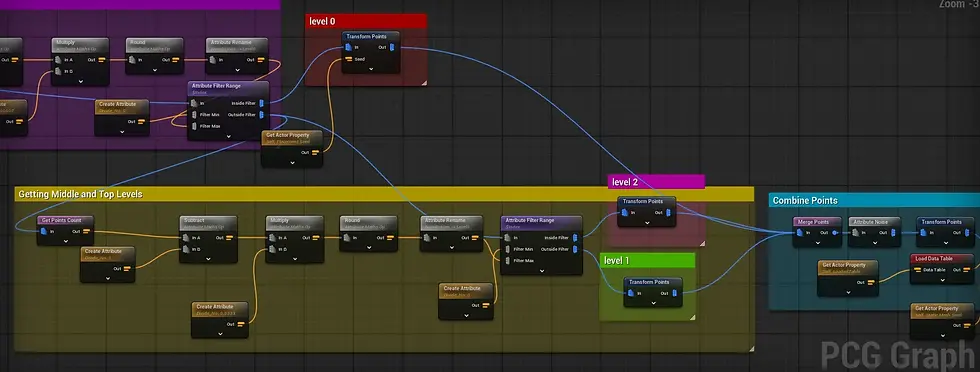Click Out pin of level 0 Transform Points

392,48
